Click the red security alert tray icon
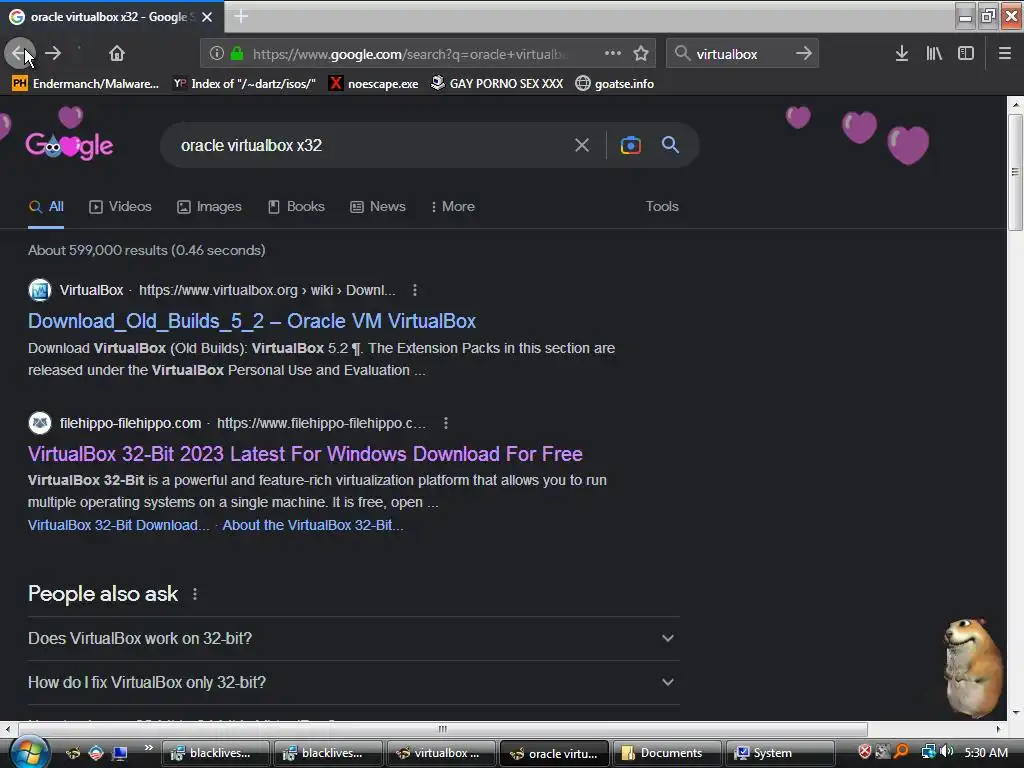1024x768 pixels. (x=865, y=752)
